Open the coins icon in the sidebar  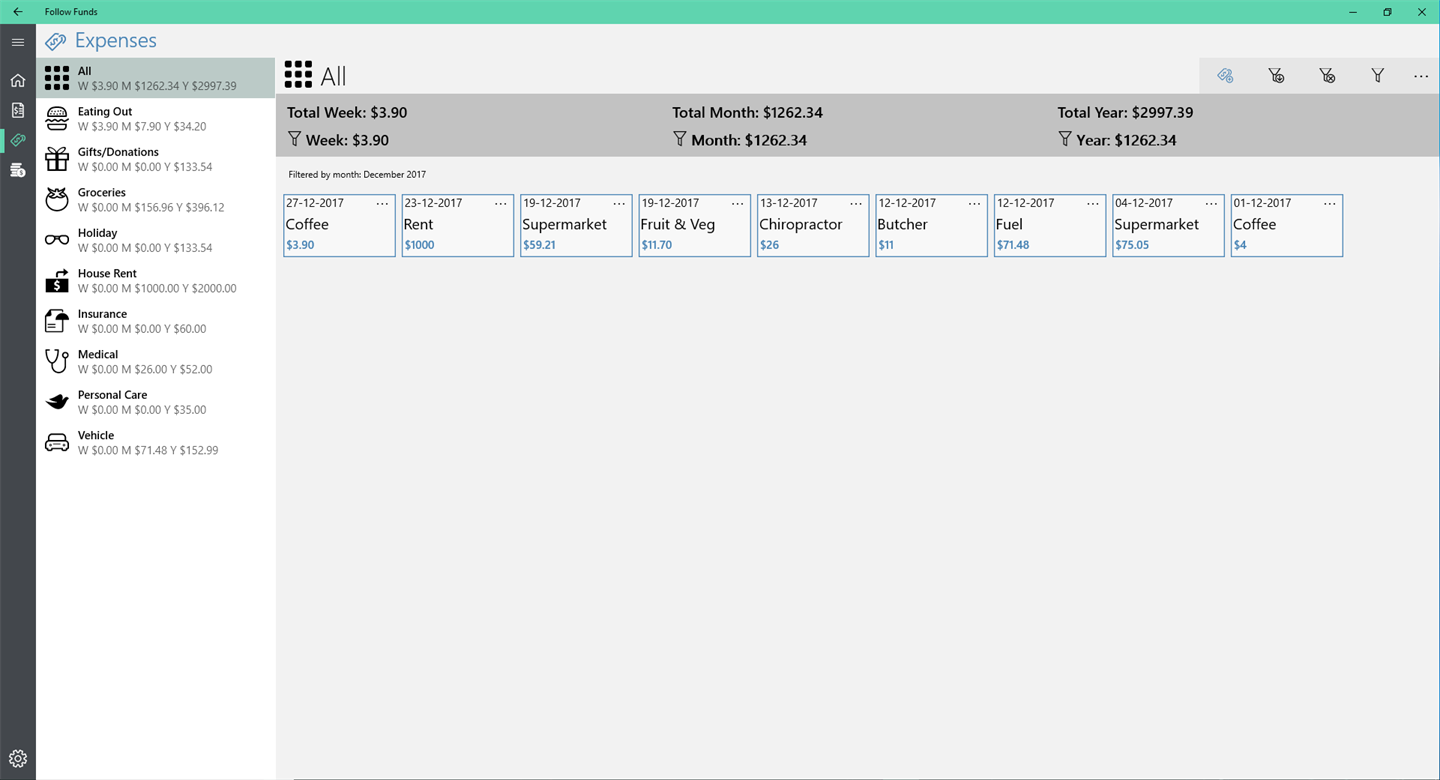pos(18,171)
